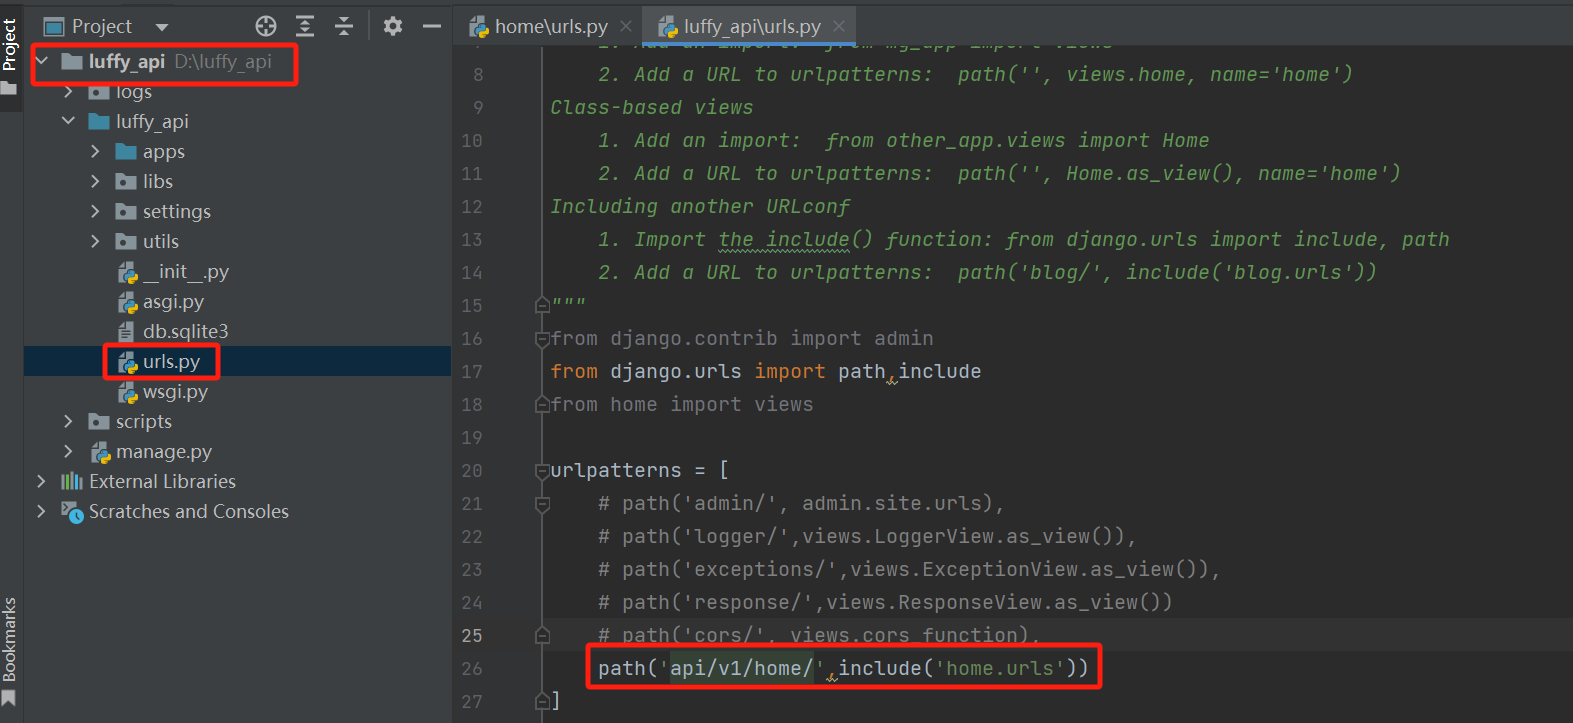Image resolution: width=1573 pixels, height=723 pixels.
Task: Switch to the luffy_api\urls.py editor tab
Action: [752, 26]
